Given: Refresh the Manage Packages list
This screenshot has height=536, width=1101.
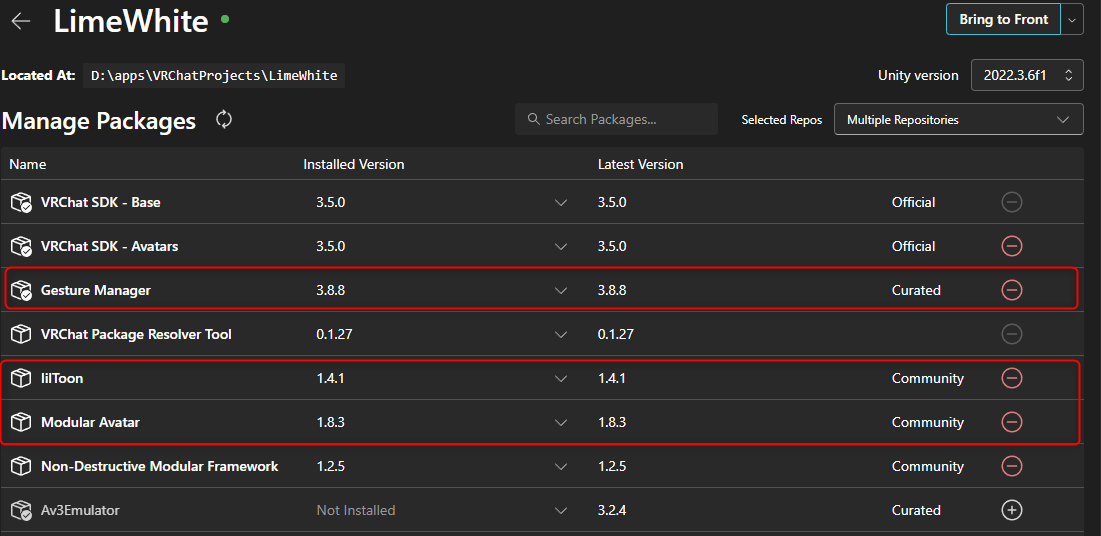Looking at the screenshot, I should pyautogui.click(x=224, y=120).
